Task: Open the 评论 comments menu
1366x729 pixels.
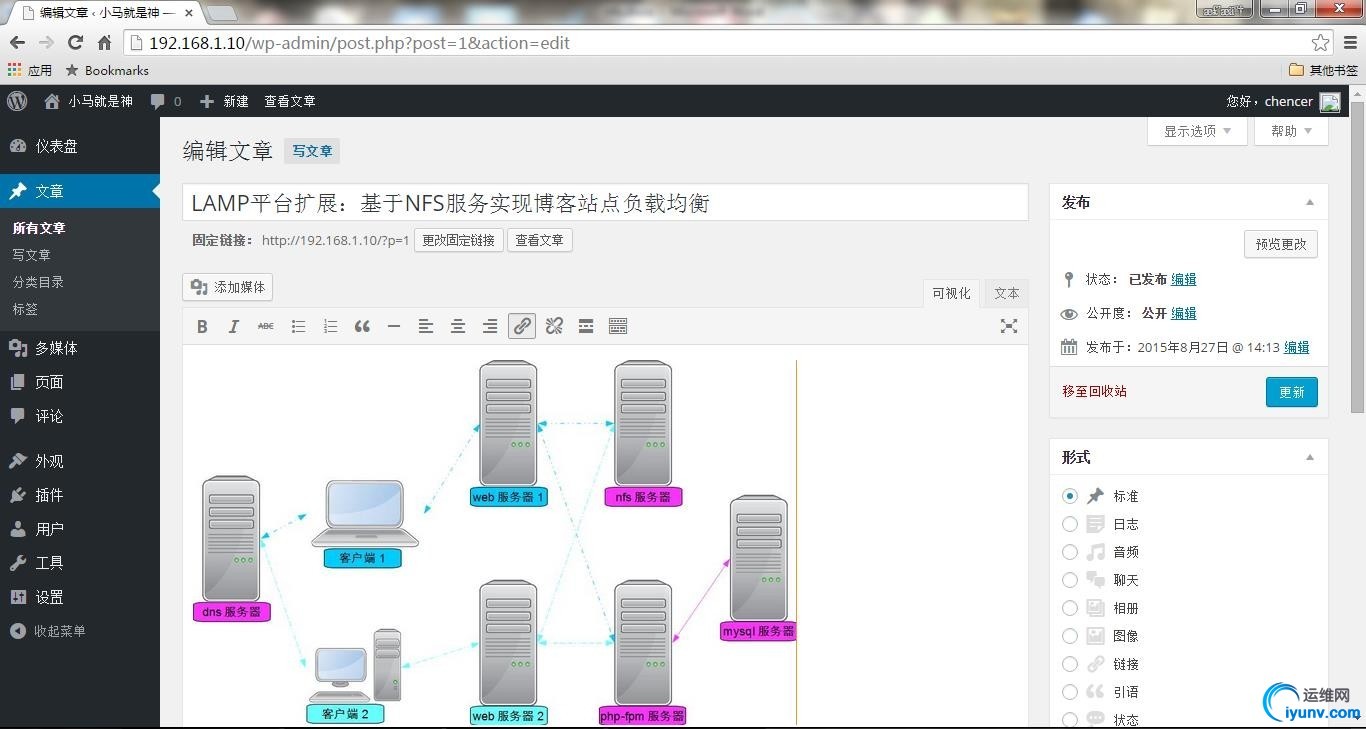Action: click(80, 416)
